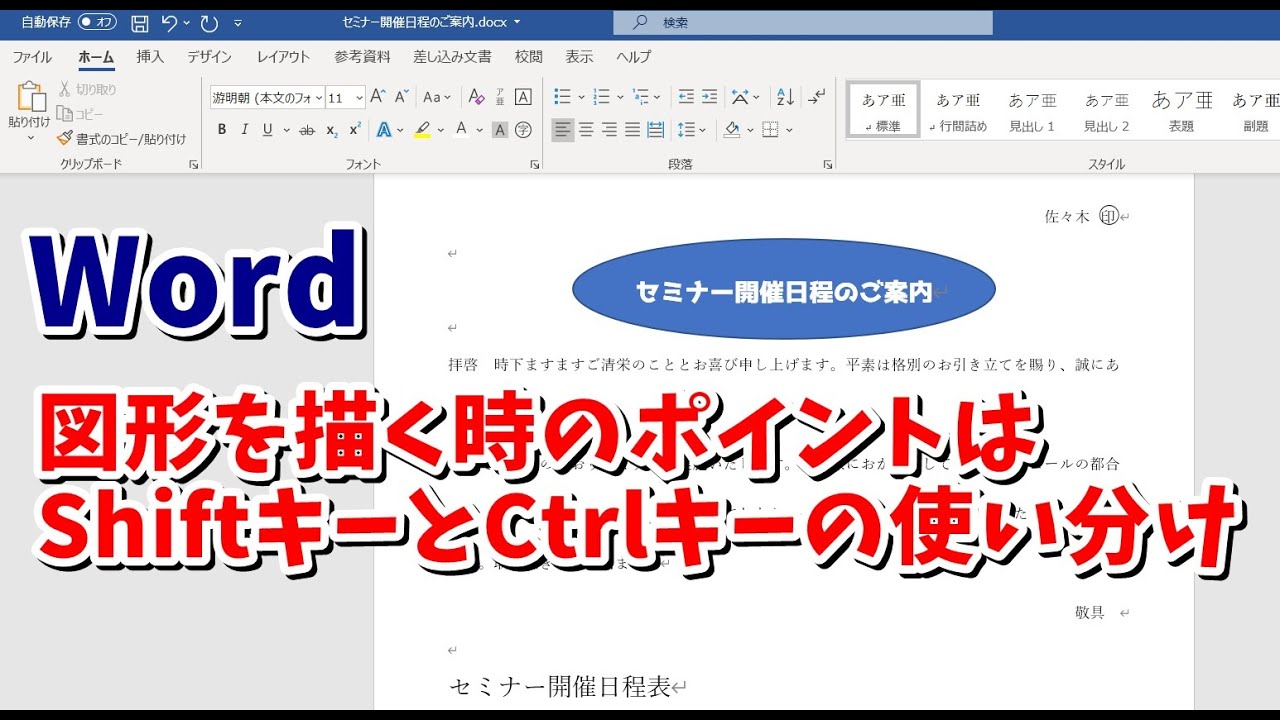Viewport: 1280px width, 720px height.
Task: Click the 書式のコピー/貼り付け format painter
Action: pos(121,138)
